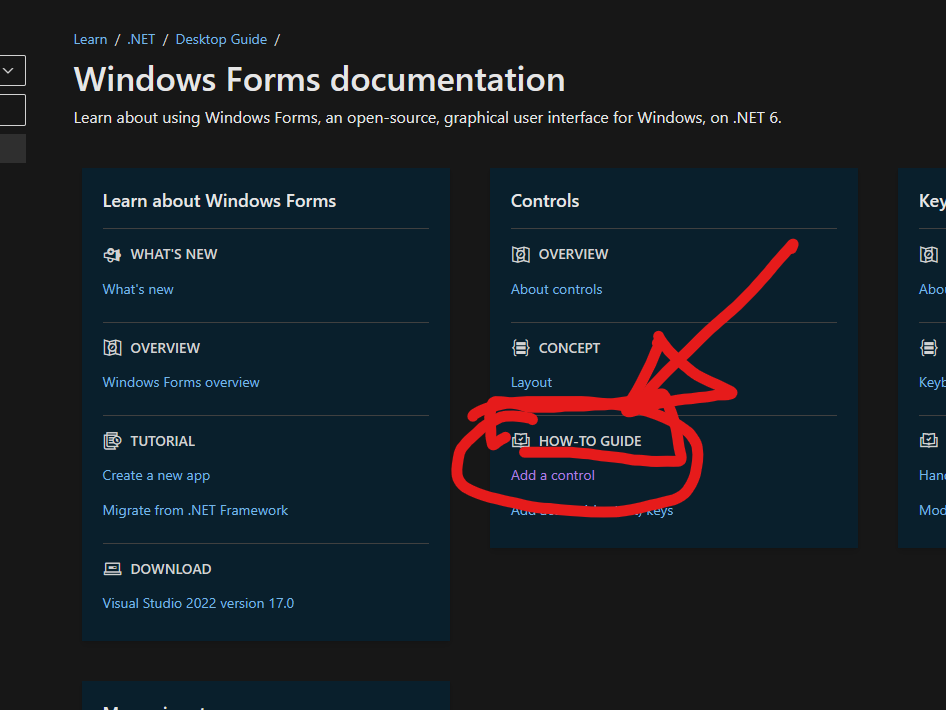Click the Overview icon in Controls card
The width and height of the screenshot is (946, 710).
tap(521, 255)
